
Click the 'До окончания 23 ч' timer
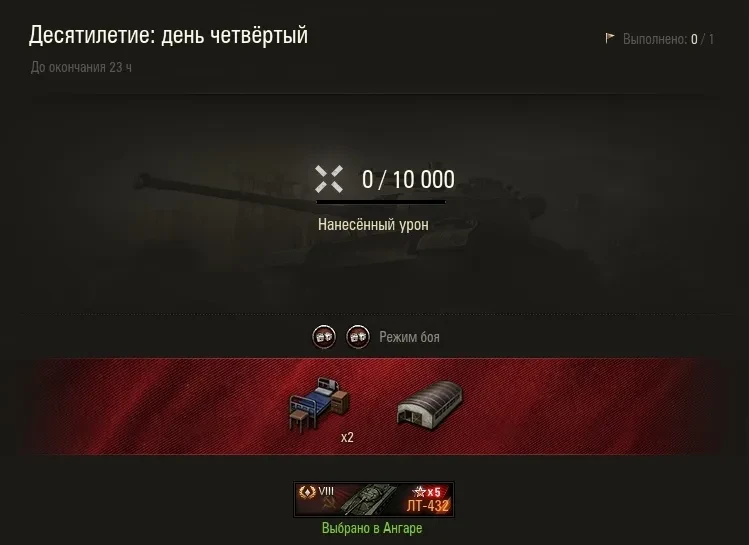81,67
